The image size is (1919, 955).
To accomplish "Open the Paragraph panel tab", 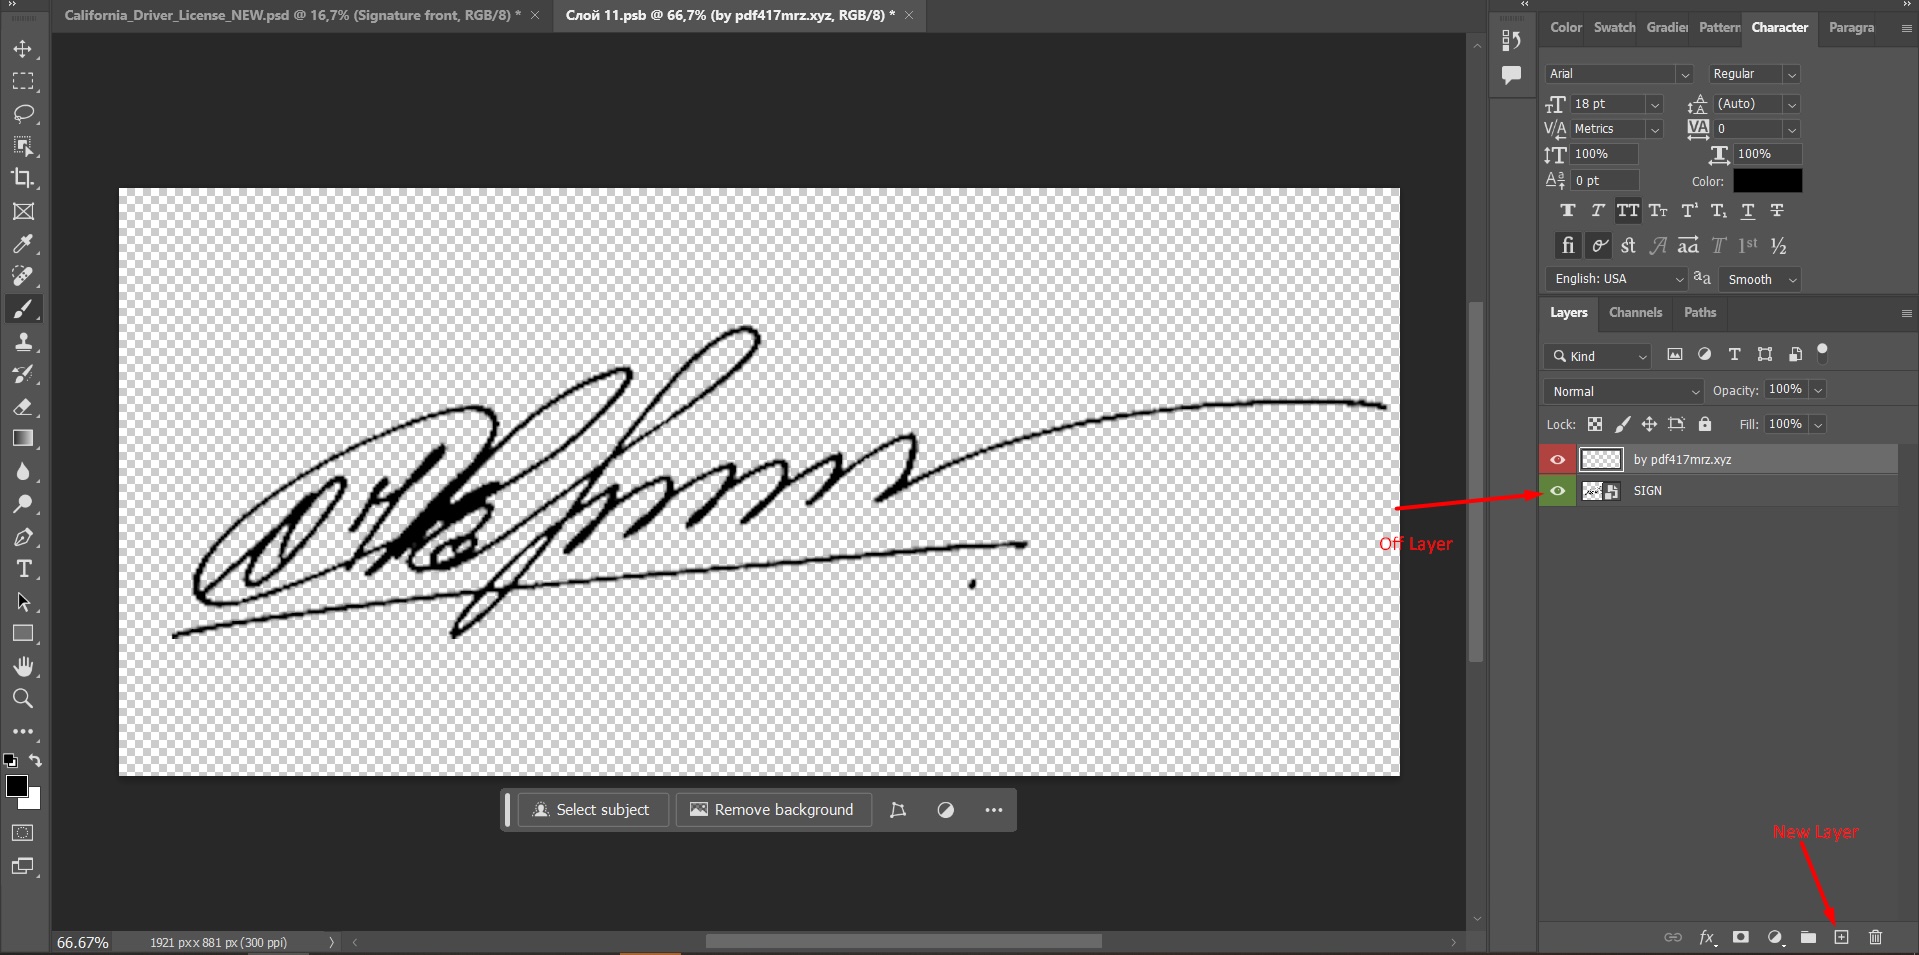I will click(x=1850, y=27).
